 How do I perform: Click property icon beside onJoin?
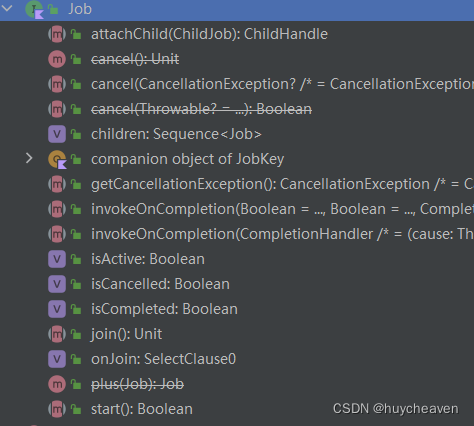point(57,359)
